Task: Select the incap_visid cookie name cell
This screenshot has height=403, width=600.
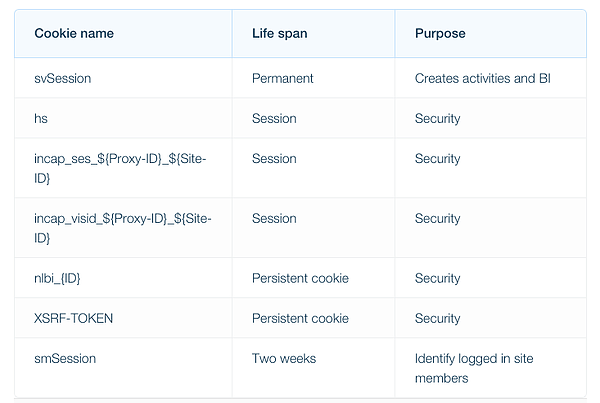Action: (x=123, y=228)
